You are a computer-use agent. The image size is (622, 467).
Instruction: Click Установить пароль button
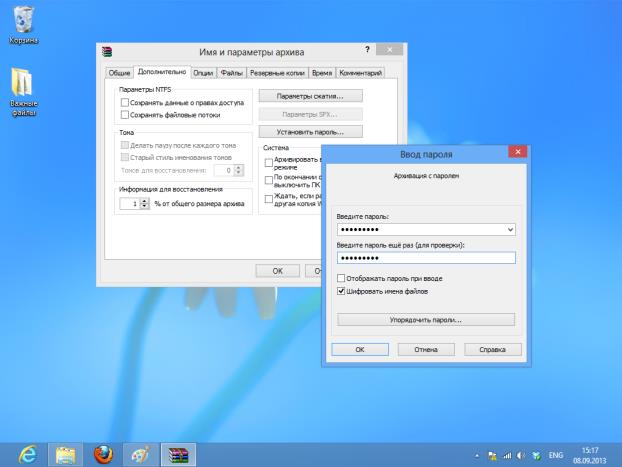(311, 132)
